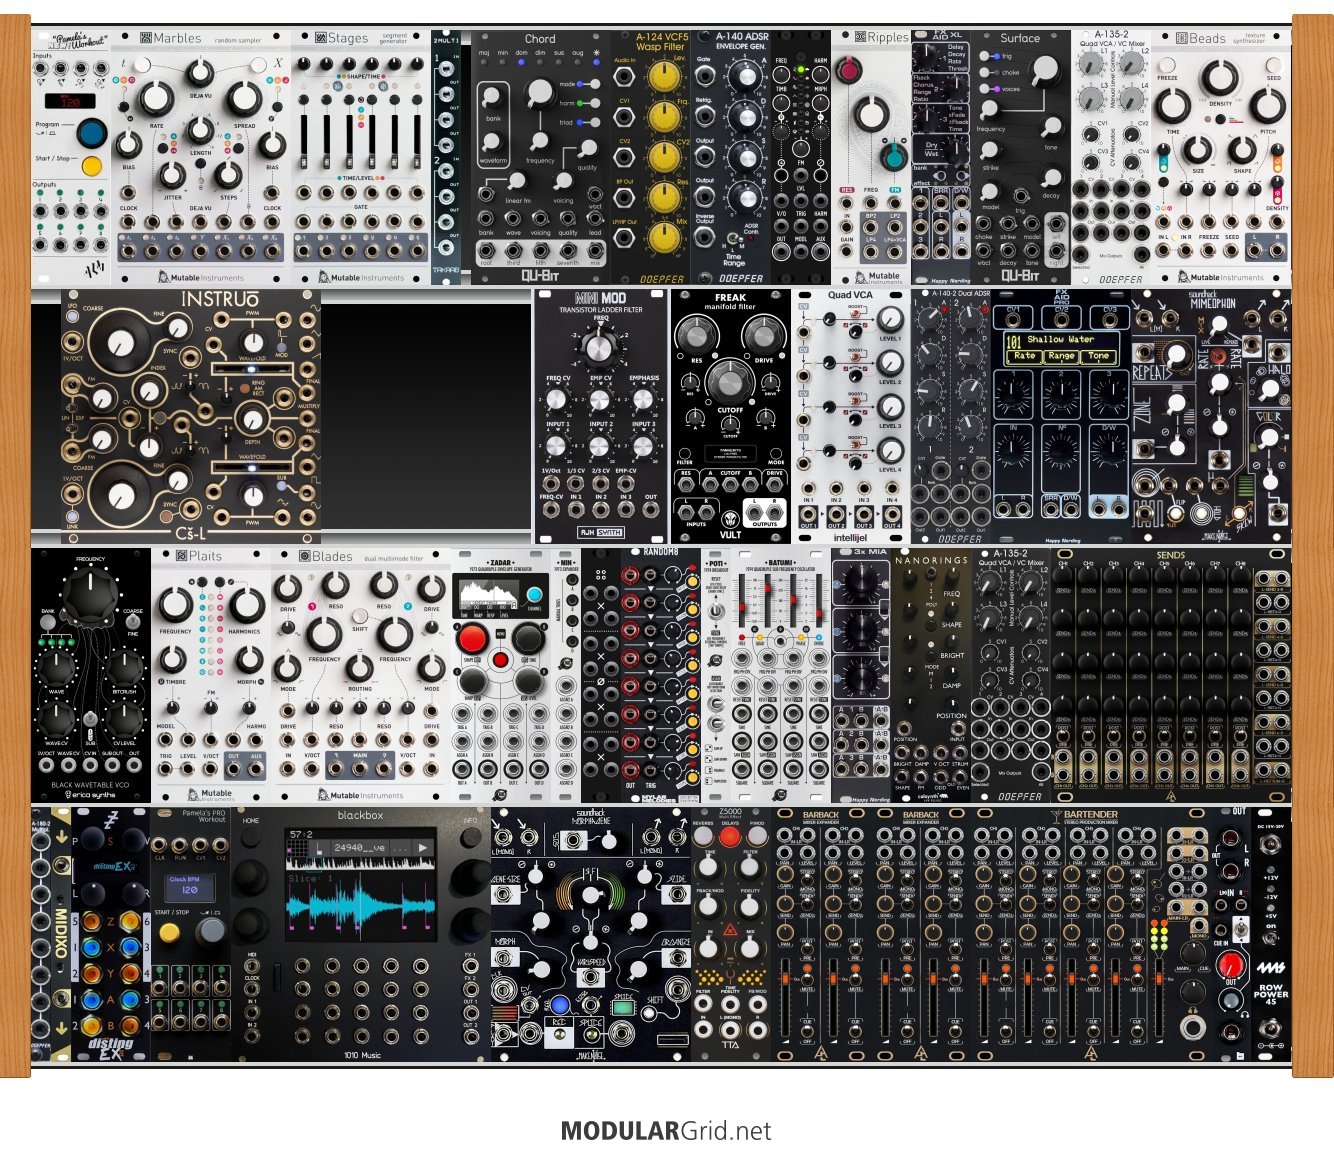The image size is (1334, 1152).
Task: Click the yellow Start/Stop button on Pamela's New Workout
Action: coord(91,165)
